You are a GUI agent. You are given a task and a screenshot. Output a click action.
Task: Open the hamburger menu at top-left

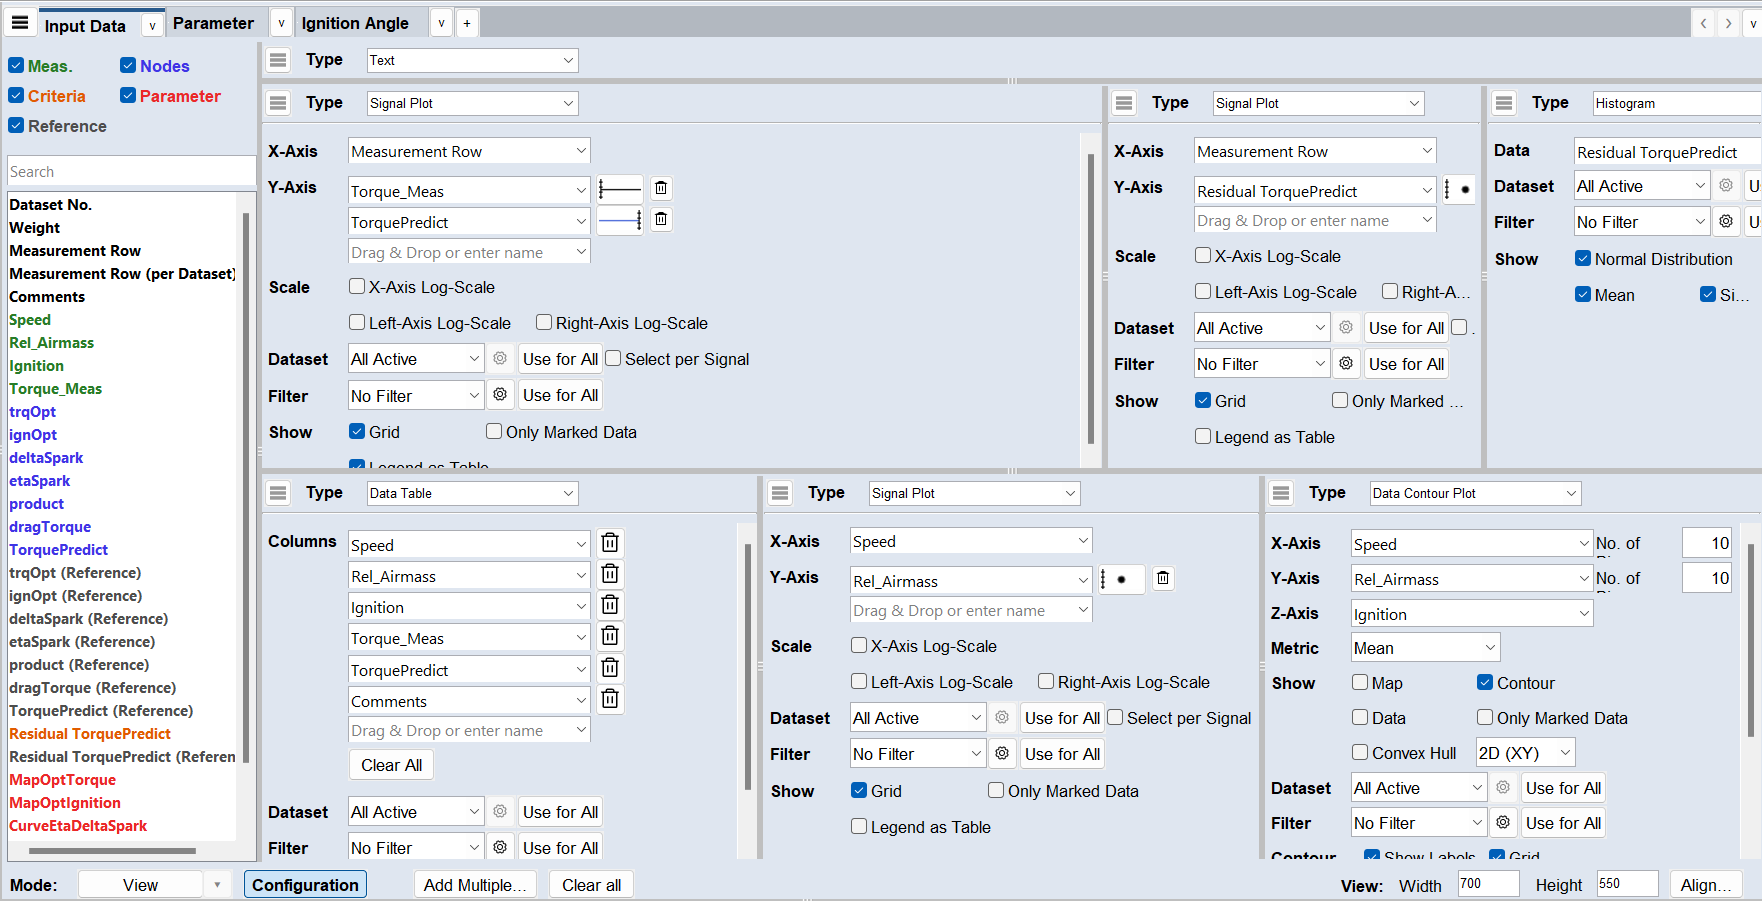click(20, 23)
